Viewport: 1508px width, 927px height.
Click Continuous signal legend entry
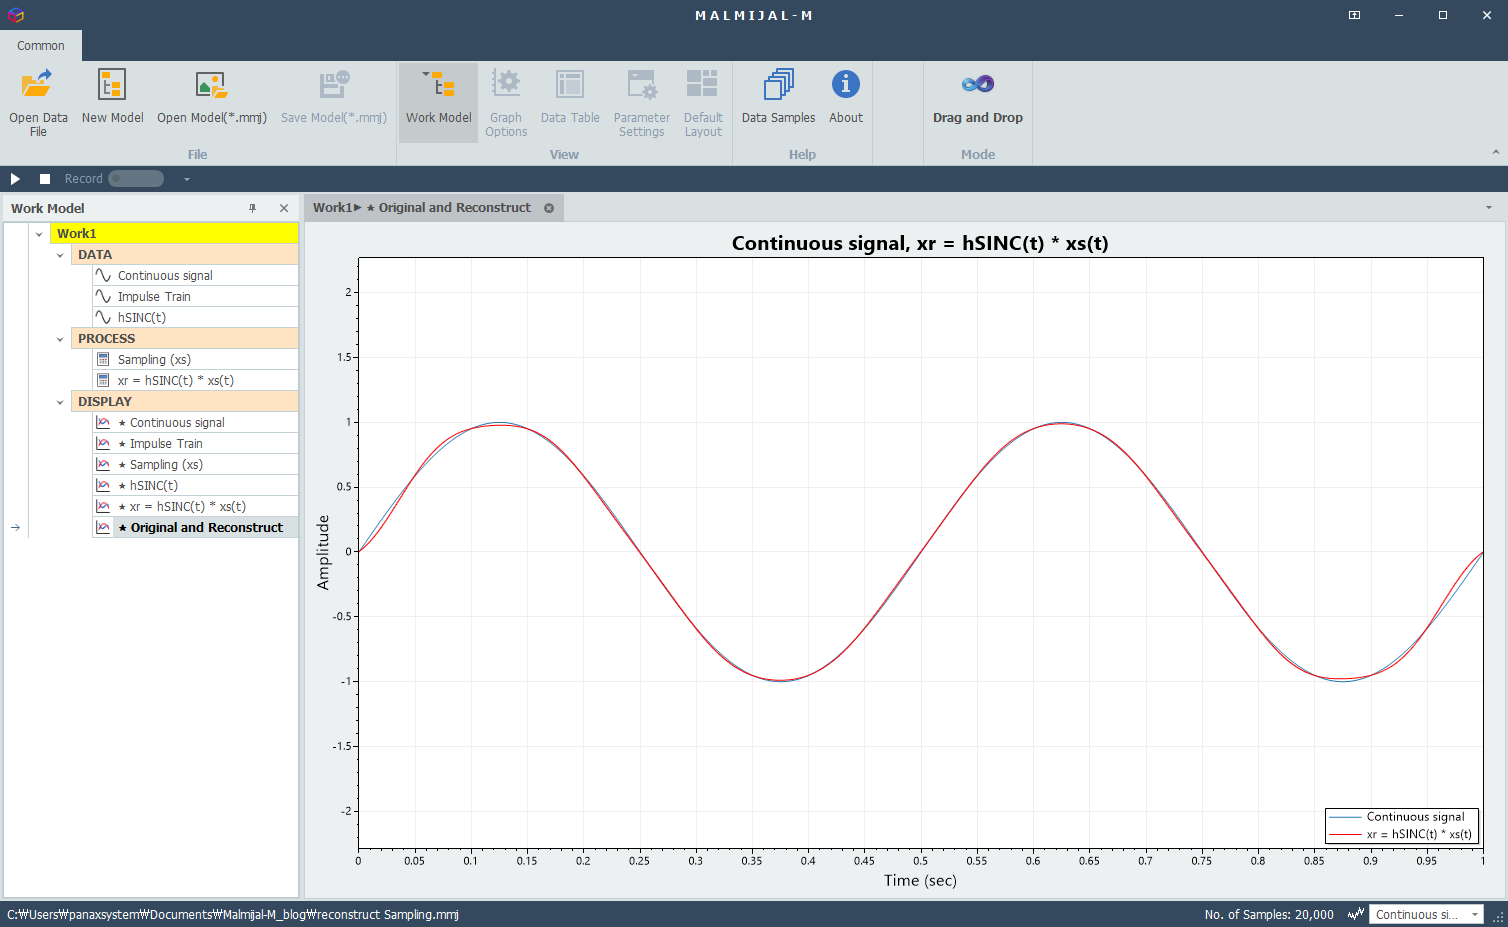(1401, 817)
